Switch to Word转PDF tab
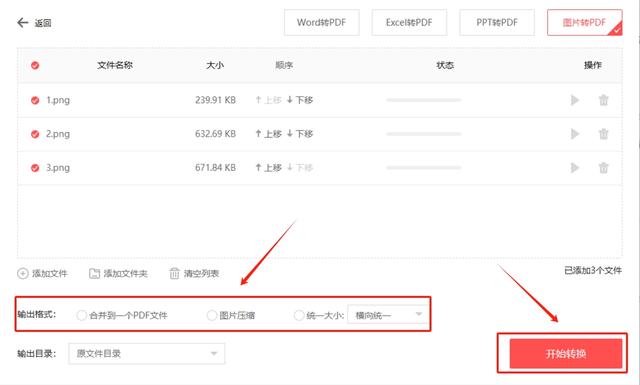 [x=322, y=22]
